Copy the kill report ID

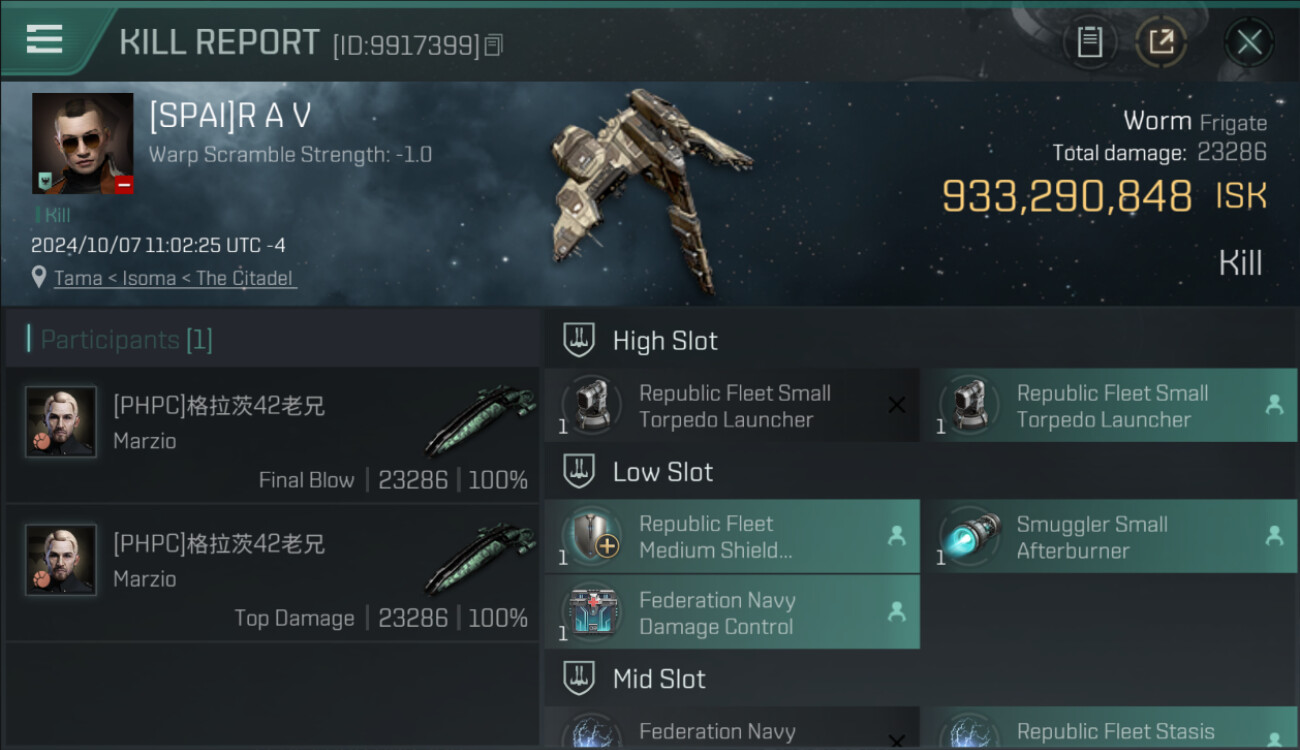[x=494, y=45]
